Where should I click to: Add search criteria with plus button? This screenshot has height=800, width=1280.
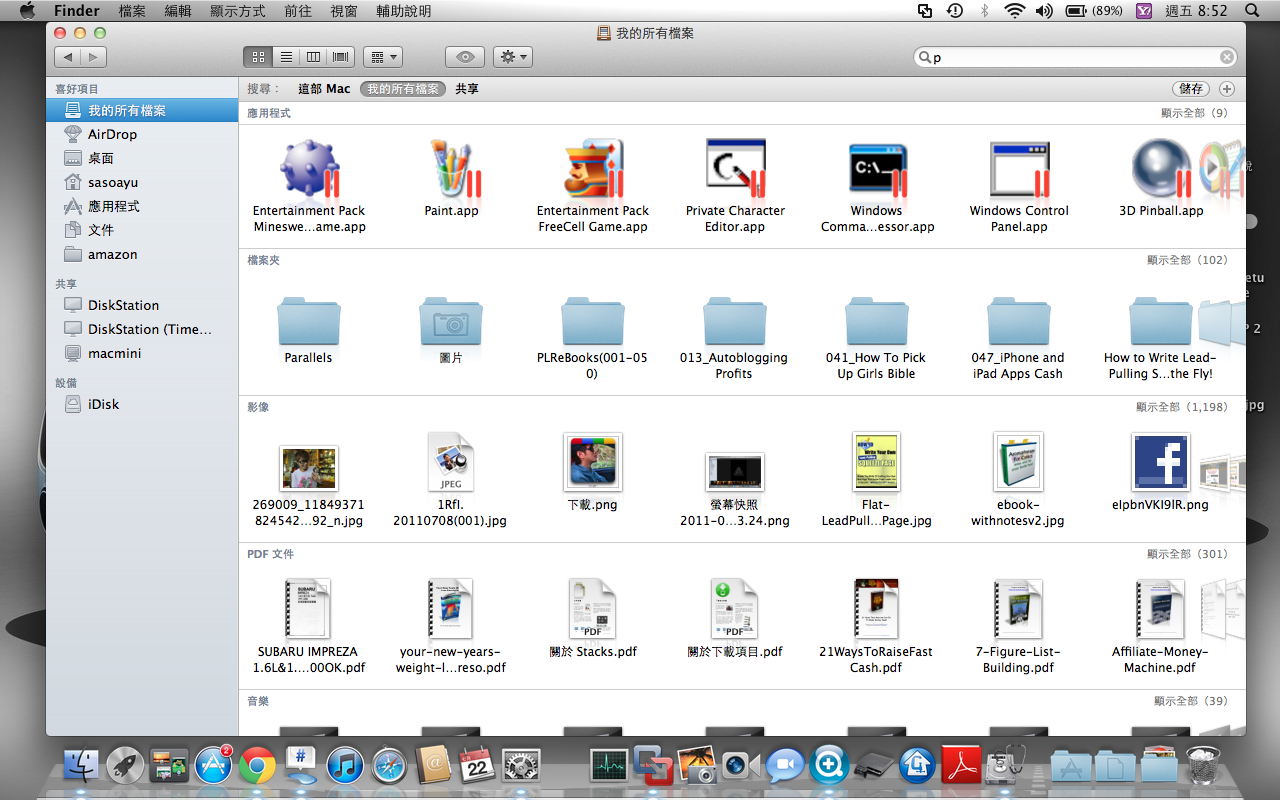[1227, 89]
